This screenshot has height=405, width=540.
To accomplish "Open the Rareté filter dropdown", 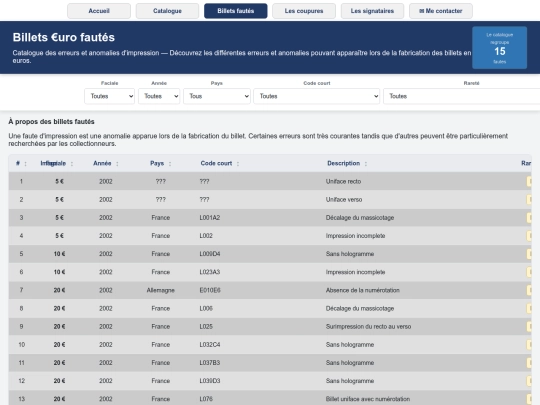I will click(x=462, y=96).
